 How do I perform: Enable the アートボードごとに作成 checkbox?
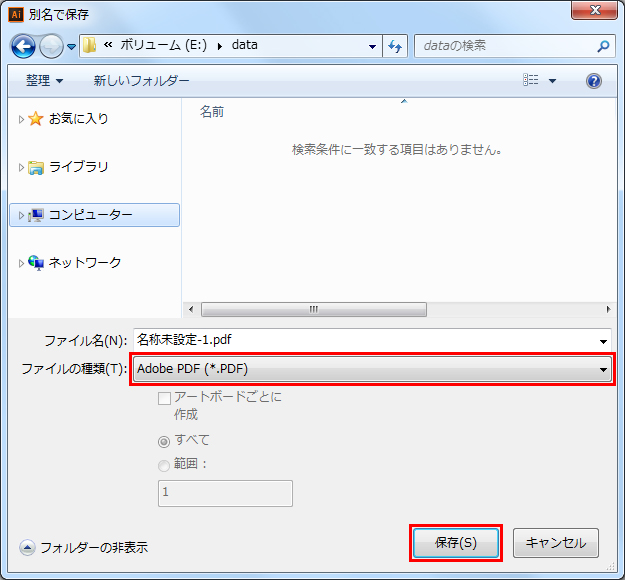pos(164,397)
